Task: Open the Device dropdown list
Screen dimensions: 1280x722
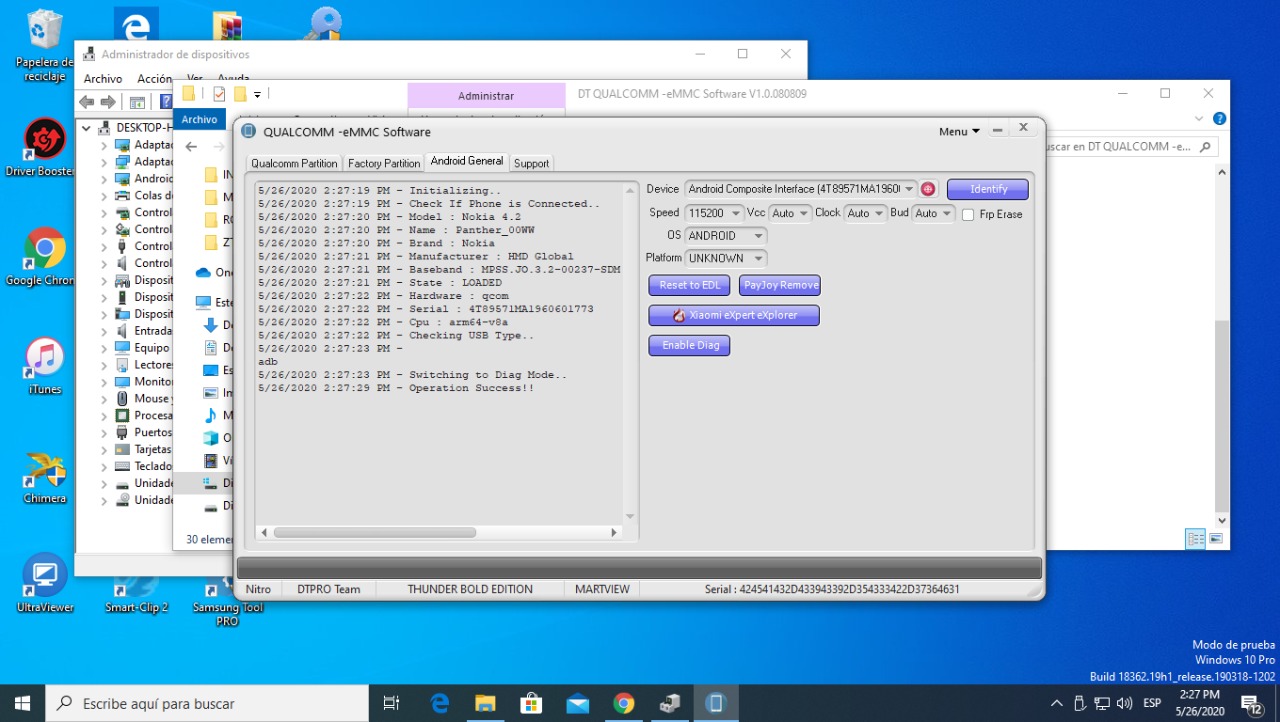Action: [x=909, y=189]
